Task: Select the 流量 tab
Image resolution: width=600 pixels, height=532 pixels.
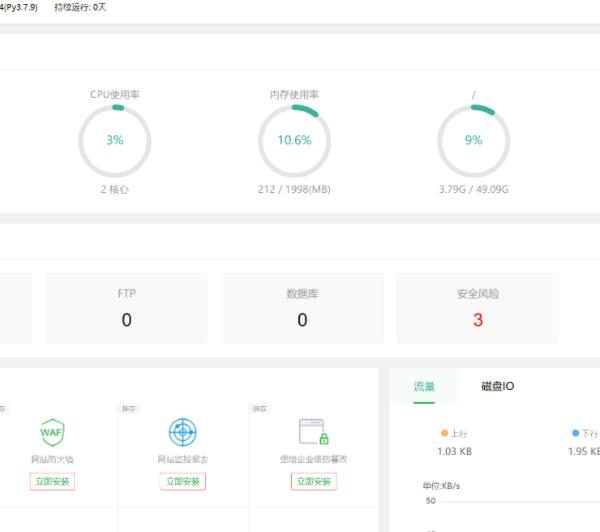Action: [424, 386]
